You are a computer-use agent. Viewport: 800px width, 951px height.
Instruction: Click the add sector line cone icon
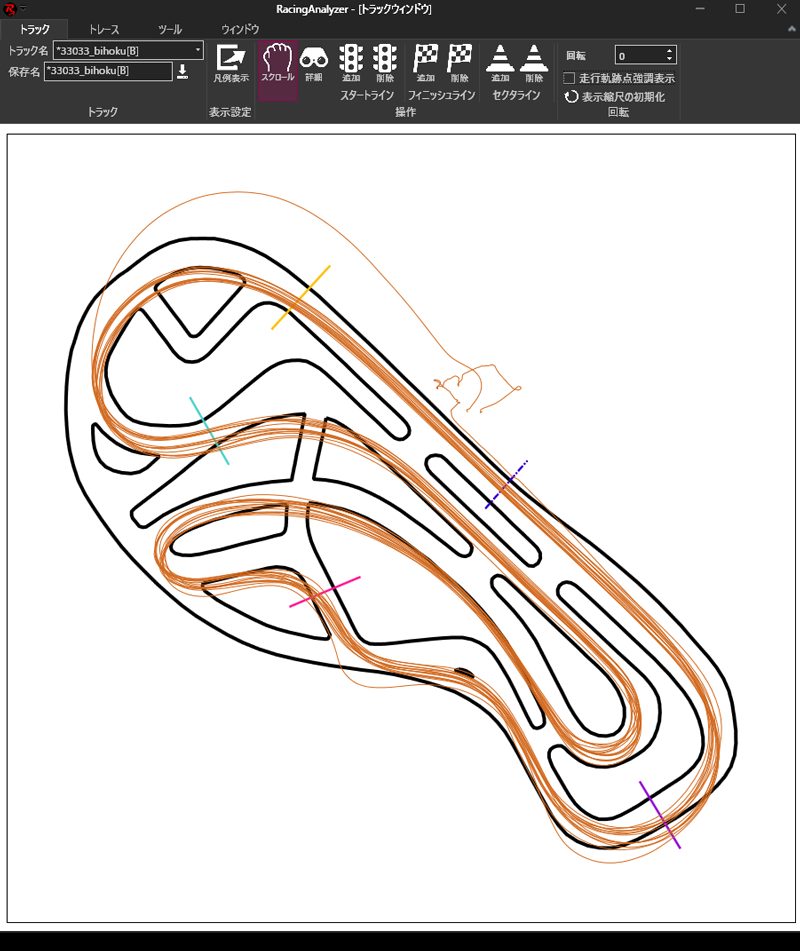pyautogui.click(x=500, y=62)
